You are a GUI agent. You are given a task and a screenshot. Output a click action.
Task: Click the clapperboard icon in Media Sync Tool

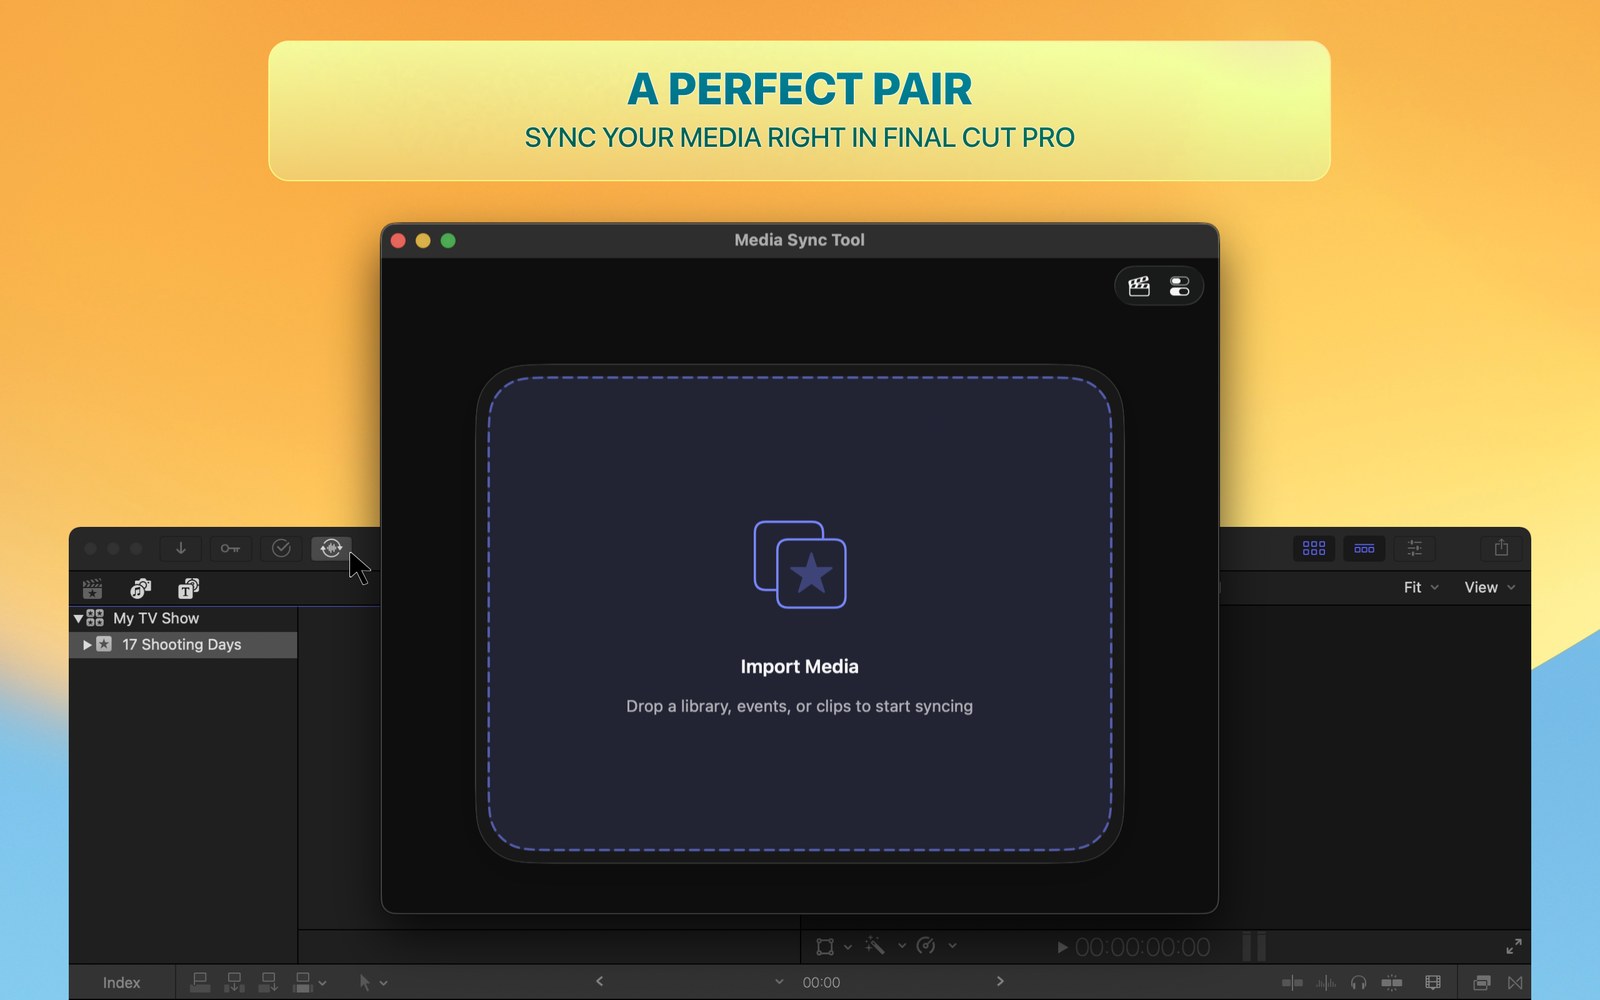[x=1139, y=287]
